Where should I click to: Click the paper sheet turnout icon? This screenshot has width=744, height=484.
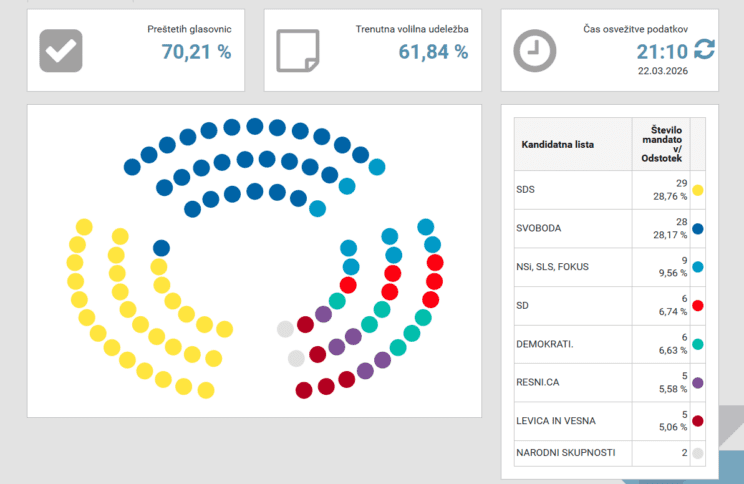[297, 51]
